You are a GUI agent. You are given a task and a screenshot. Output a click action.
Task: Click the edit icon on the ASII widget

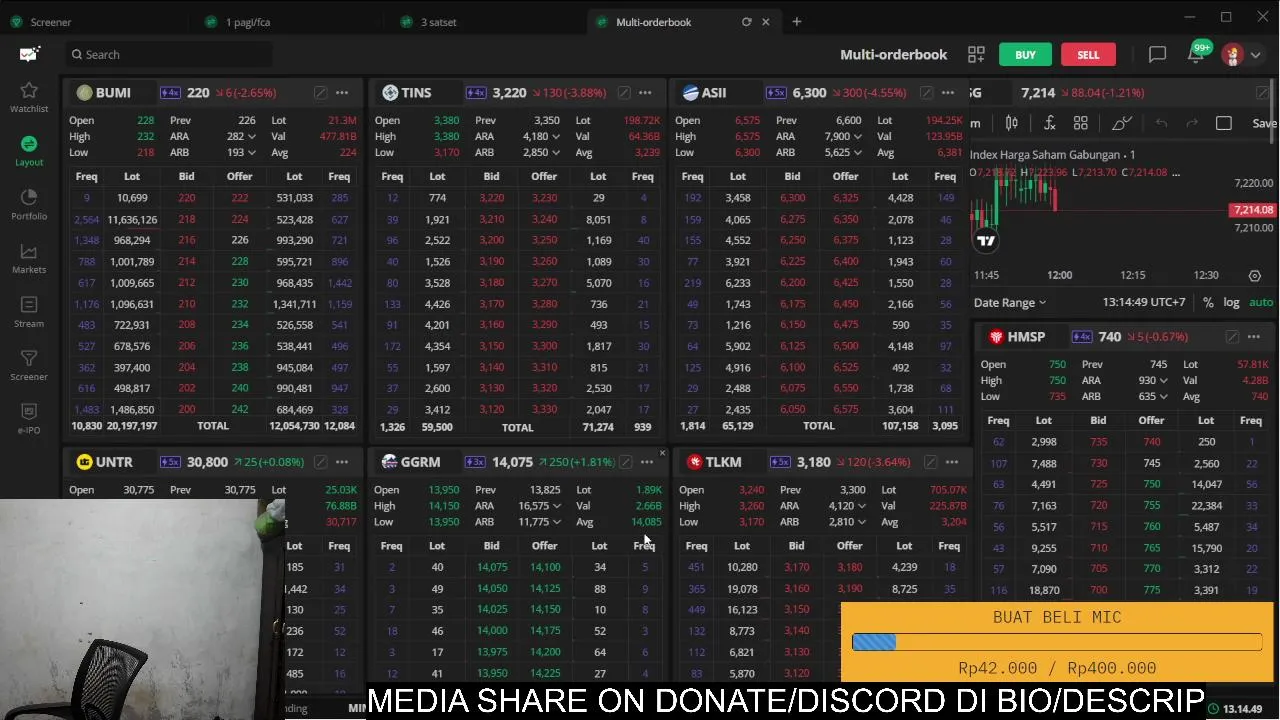[x=927, y=93]
